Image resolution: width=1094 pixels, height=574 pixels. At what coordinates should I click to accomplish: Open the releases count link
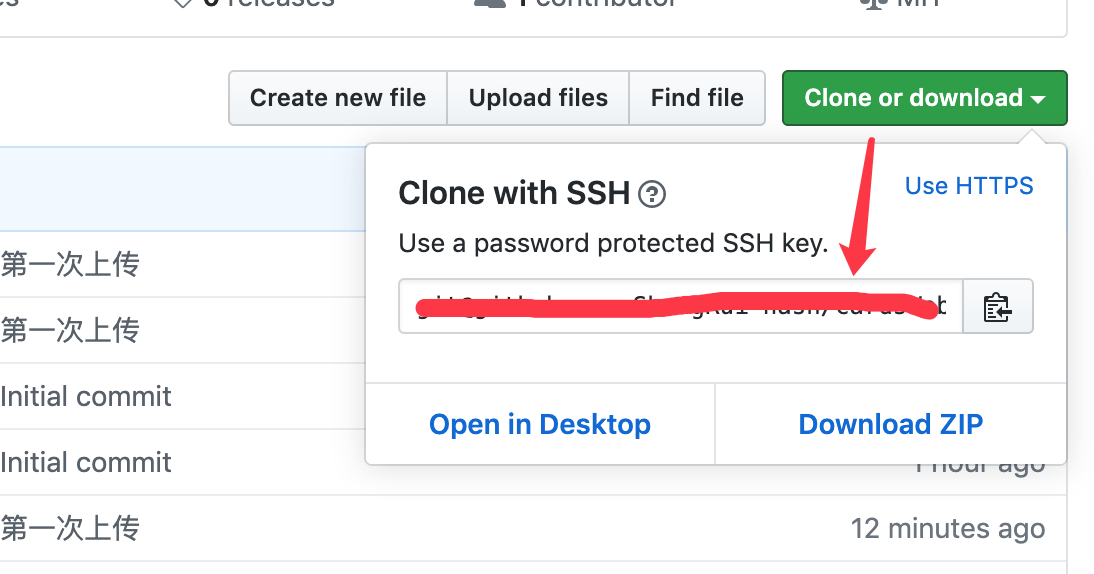255,2
